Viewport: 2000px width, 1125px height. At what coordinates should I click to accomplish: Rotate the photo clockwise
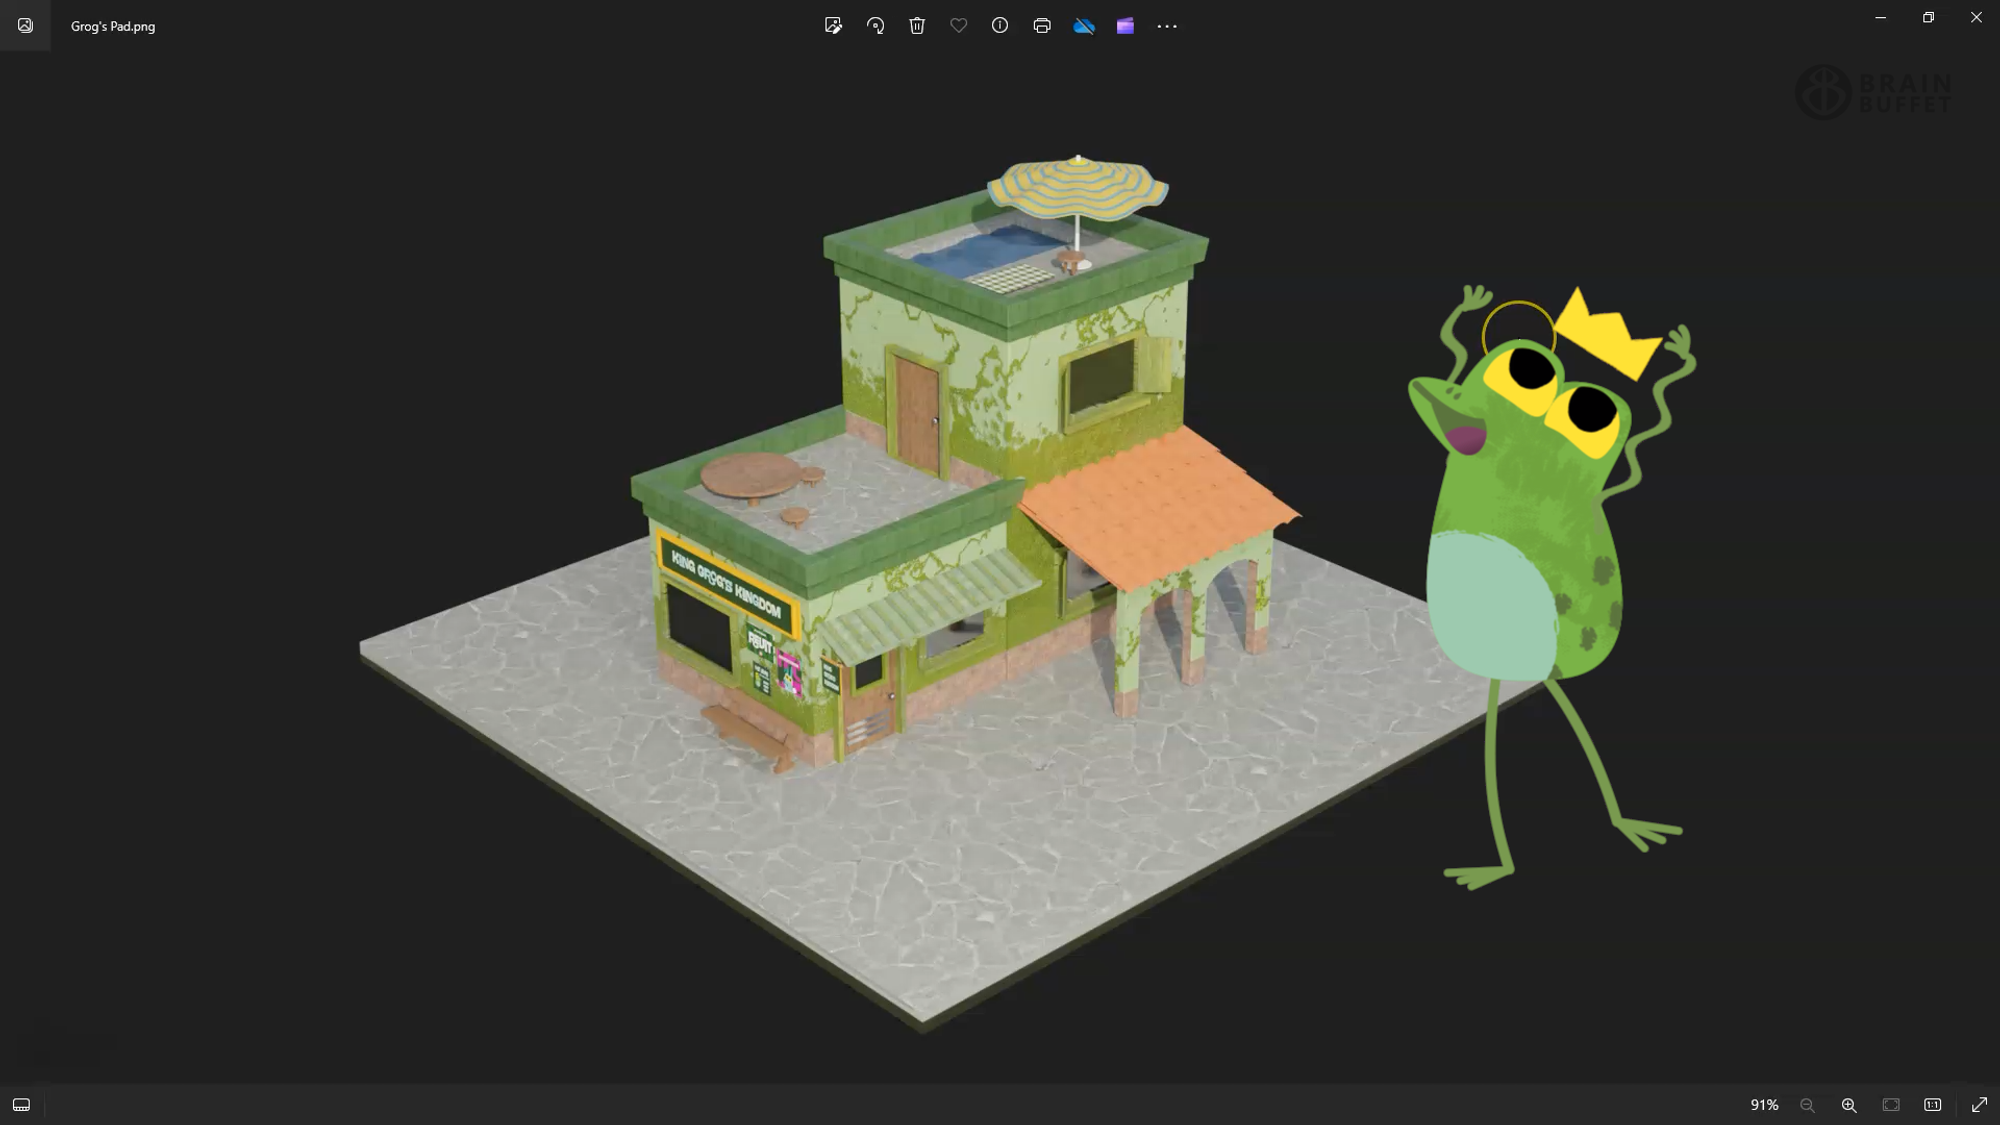pos(875,26)
